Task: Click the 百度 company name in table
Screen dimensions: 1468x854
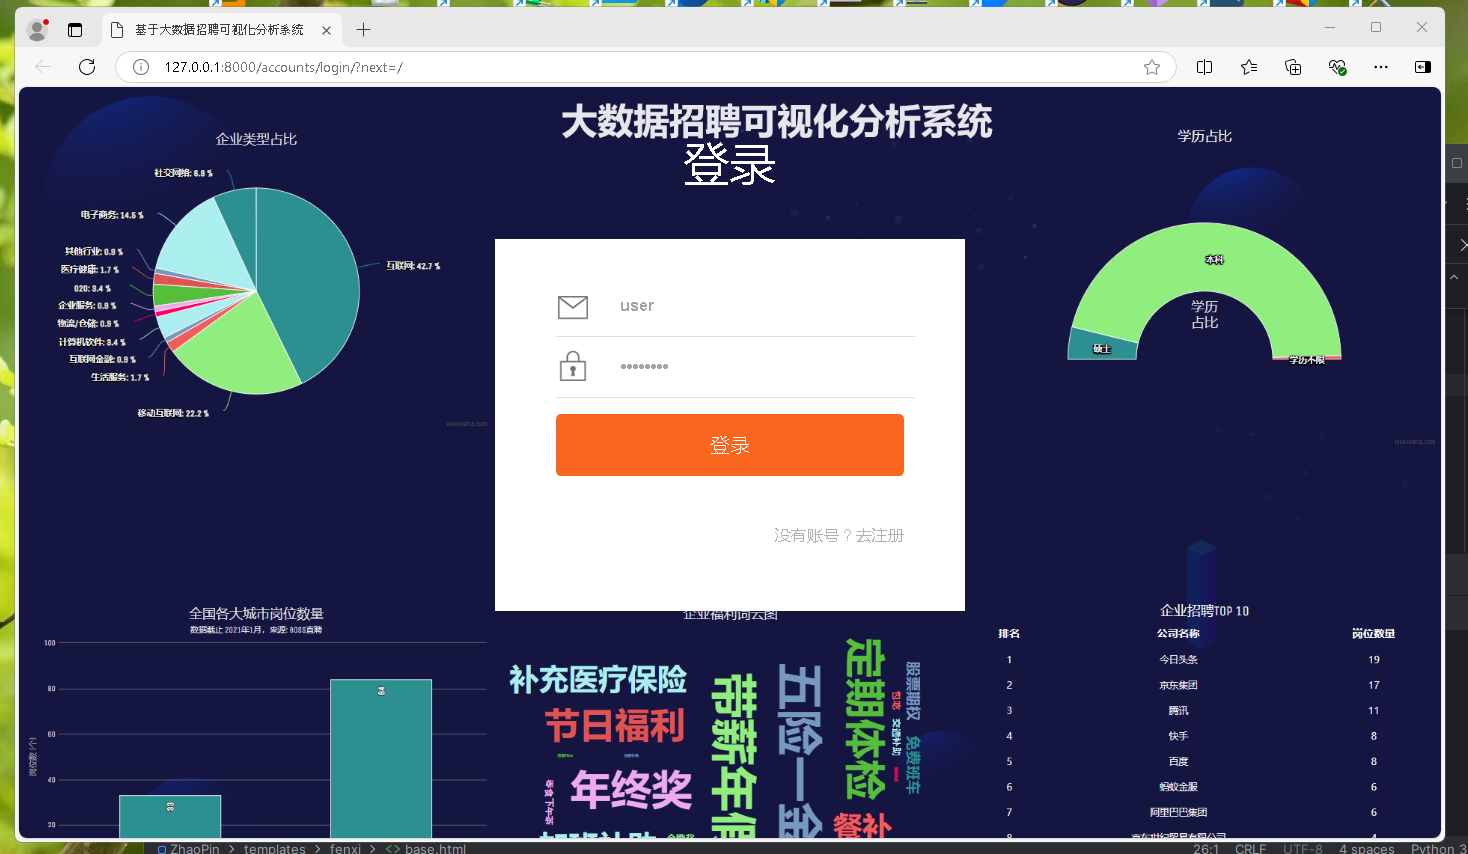Action: pos(1178,762)
